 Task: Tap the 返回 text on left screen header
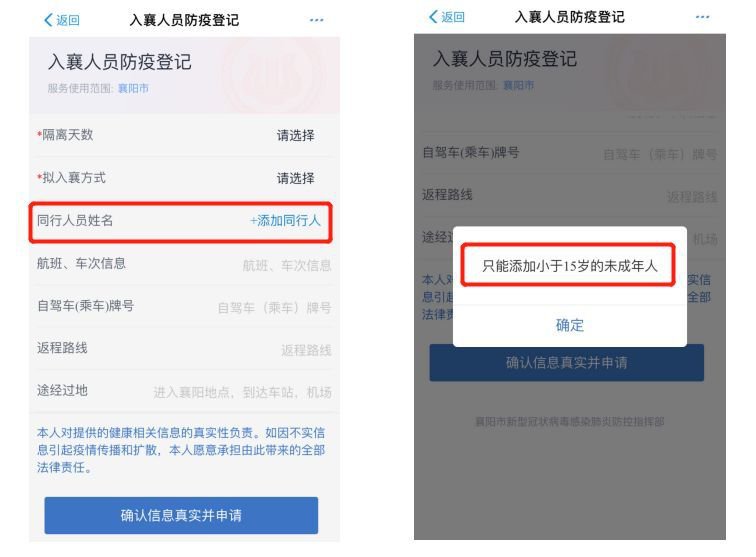coord(68,20)
